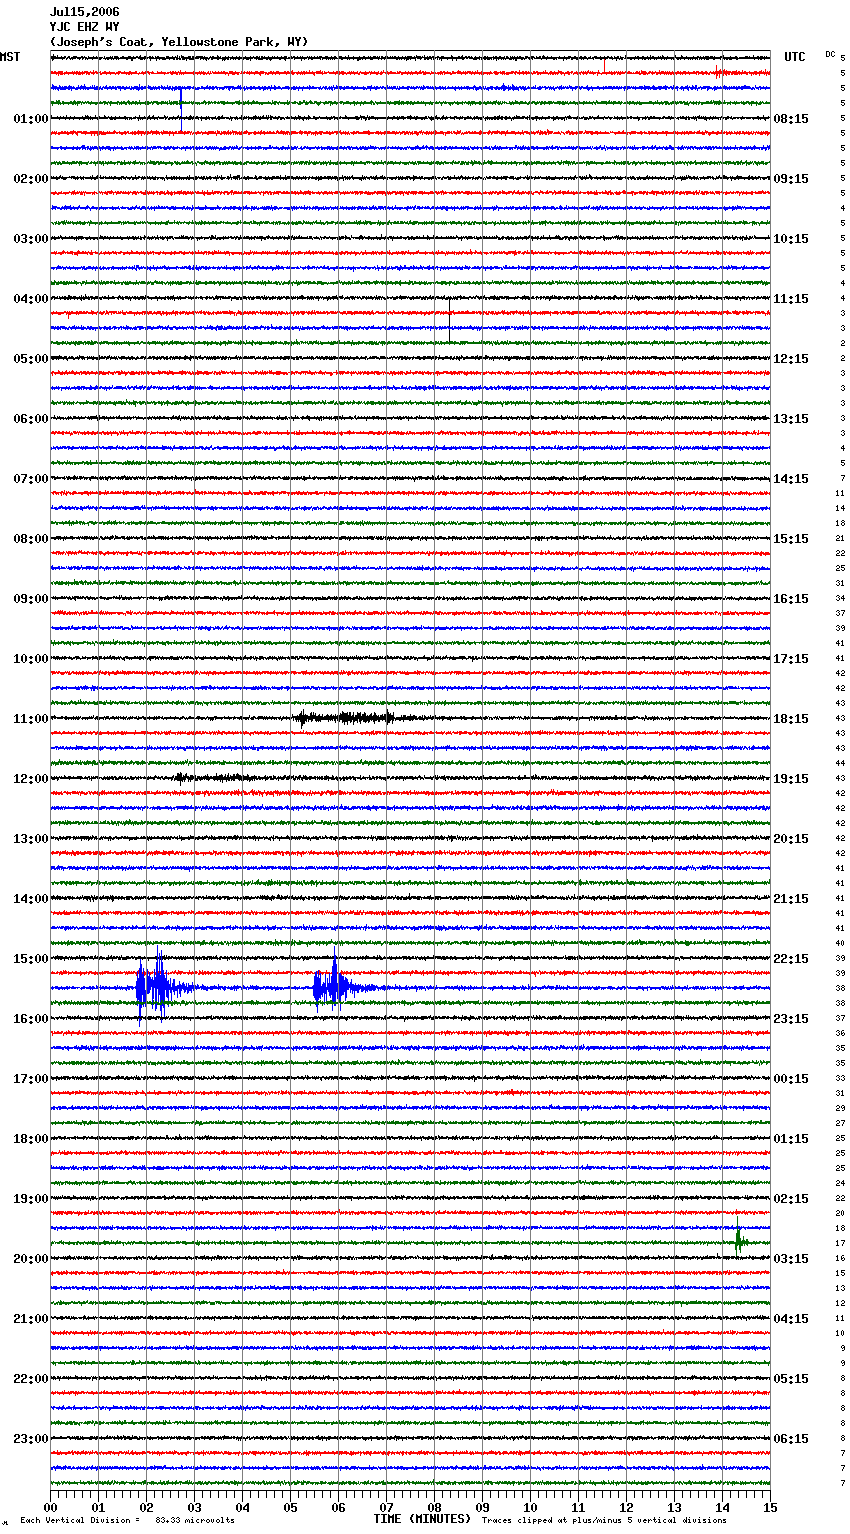Select the 18:00 MST time label
The image size is (850, 1534).
pyautogui.click(x=30, y=1139)
